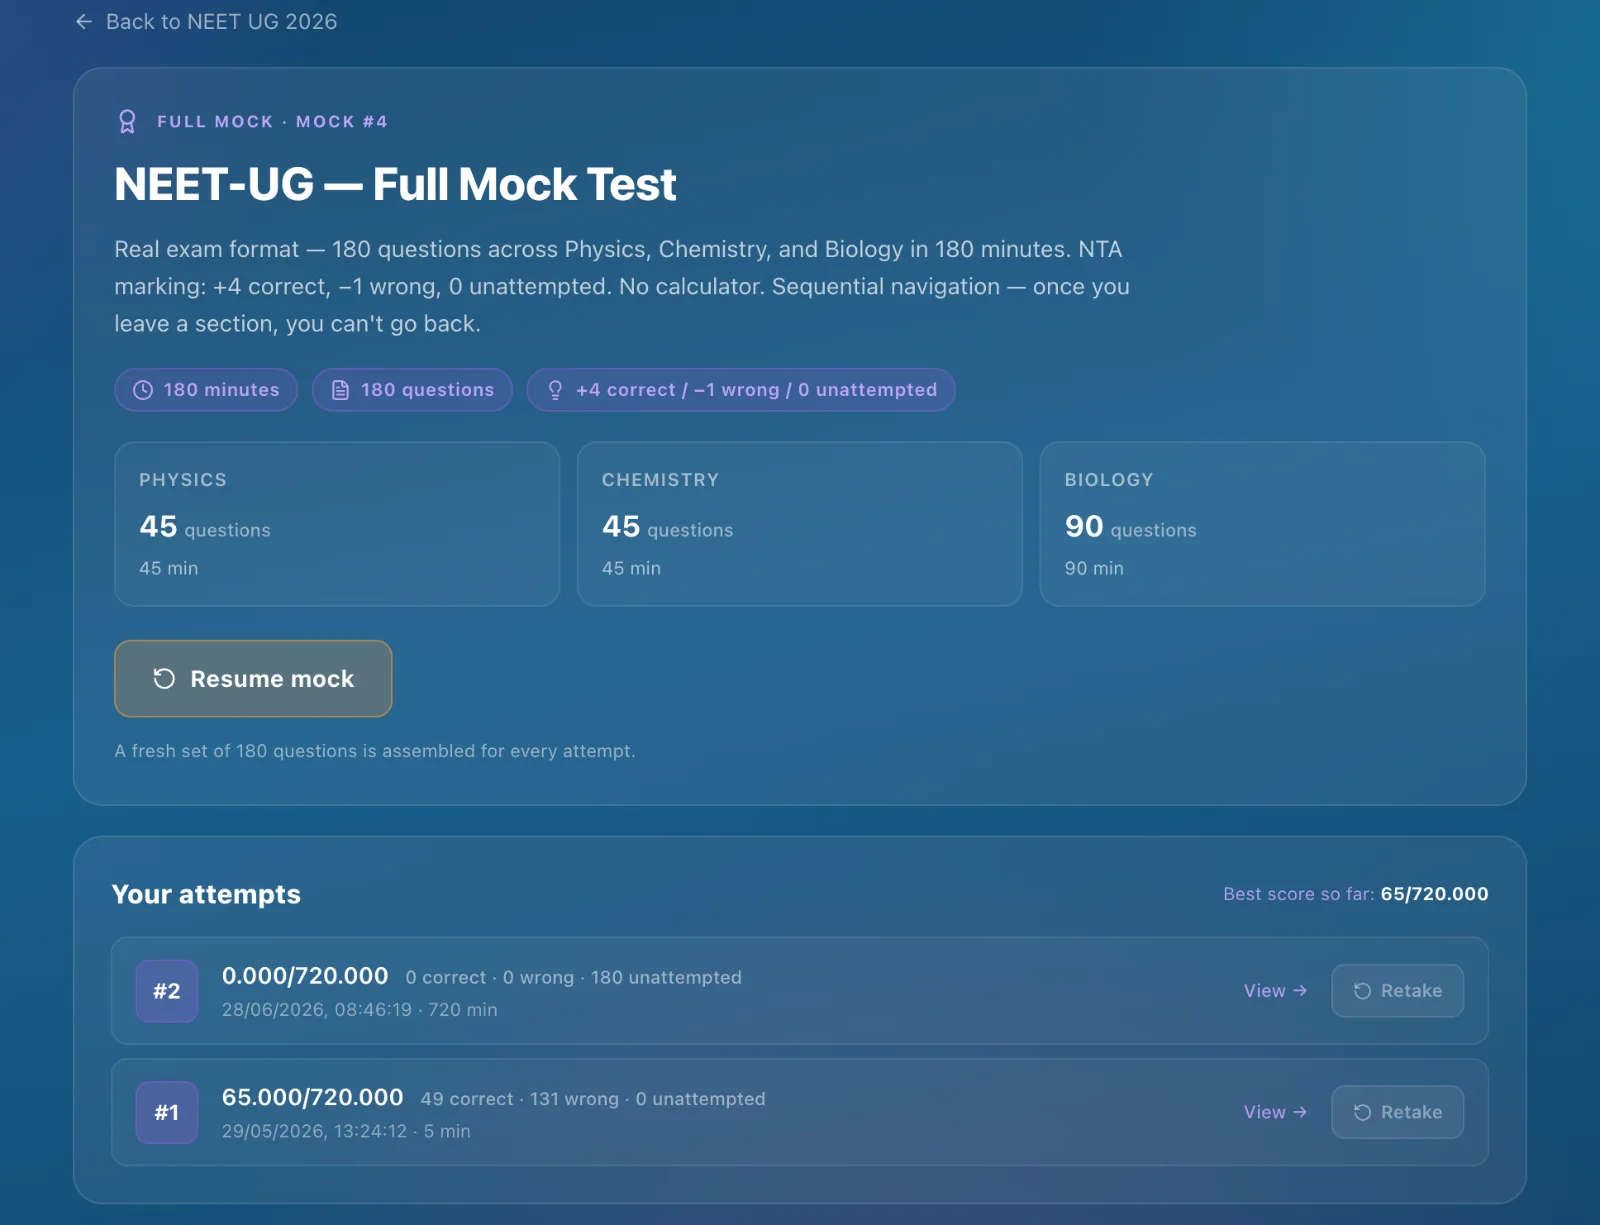View attempt #2 details
Screen dimensions: 1600x1225
click(1275, 991)
